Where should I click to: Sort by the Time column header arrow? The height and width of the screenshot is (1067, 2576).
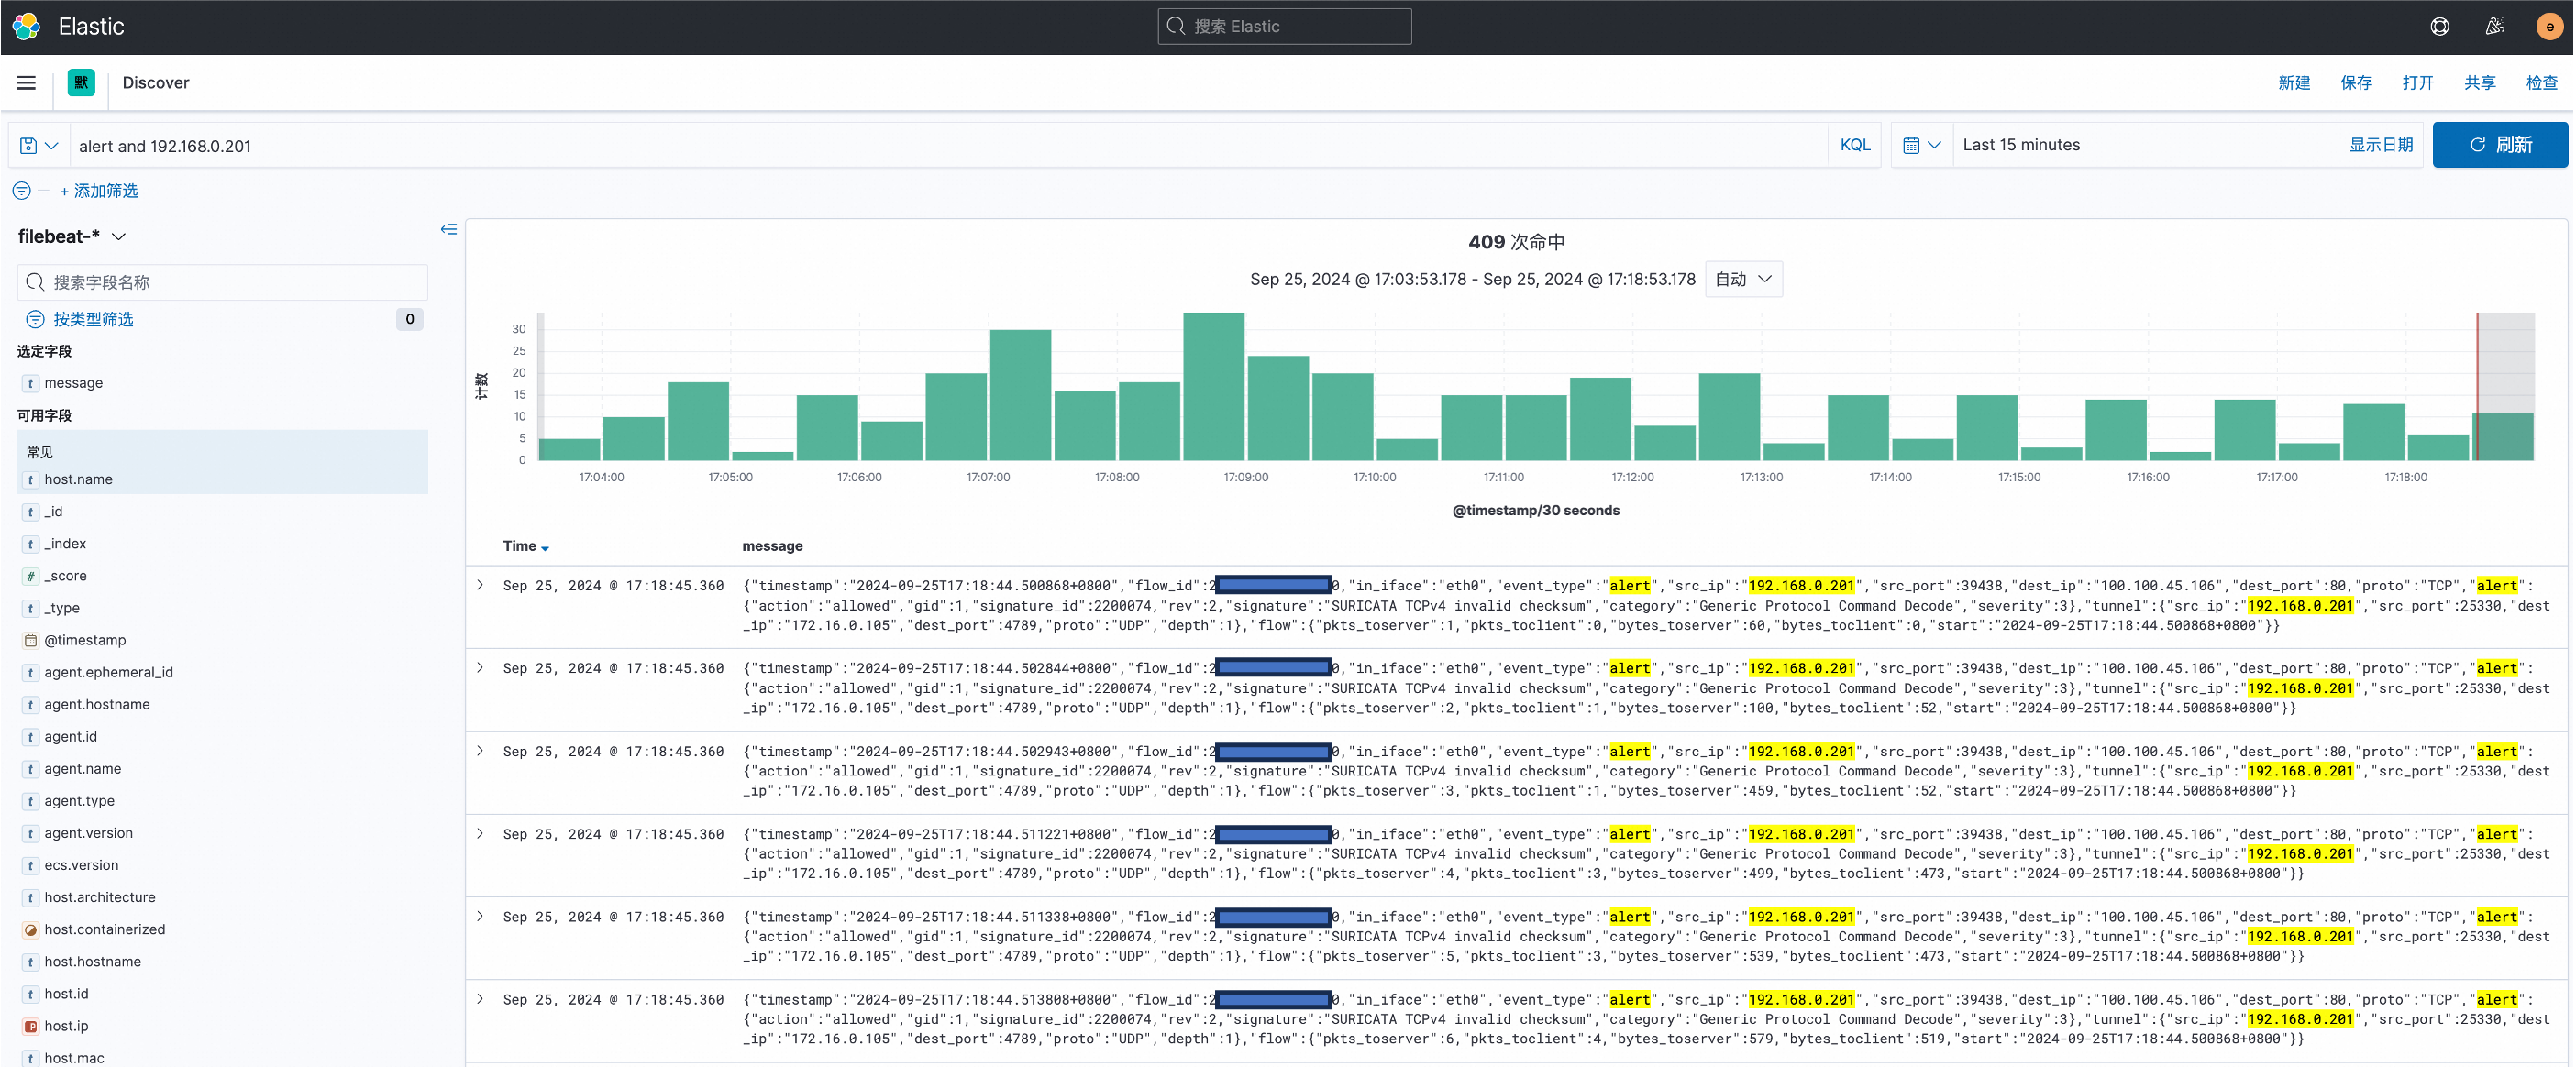(545, 547)
